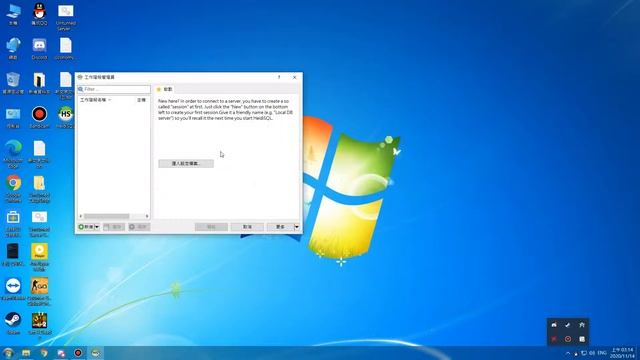640x360 pixels.
Task: Switch to Bandicam on the taskbar
Action: tap(78, 353)
